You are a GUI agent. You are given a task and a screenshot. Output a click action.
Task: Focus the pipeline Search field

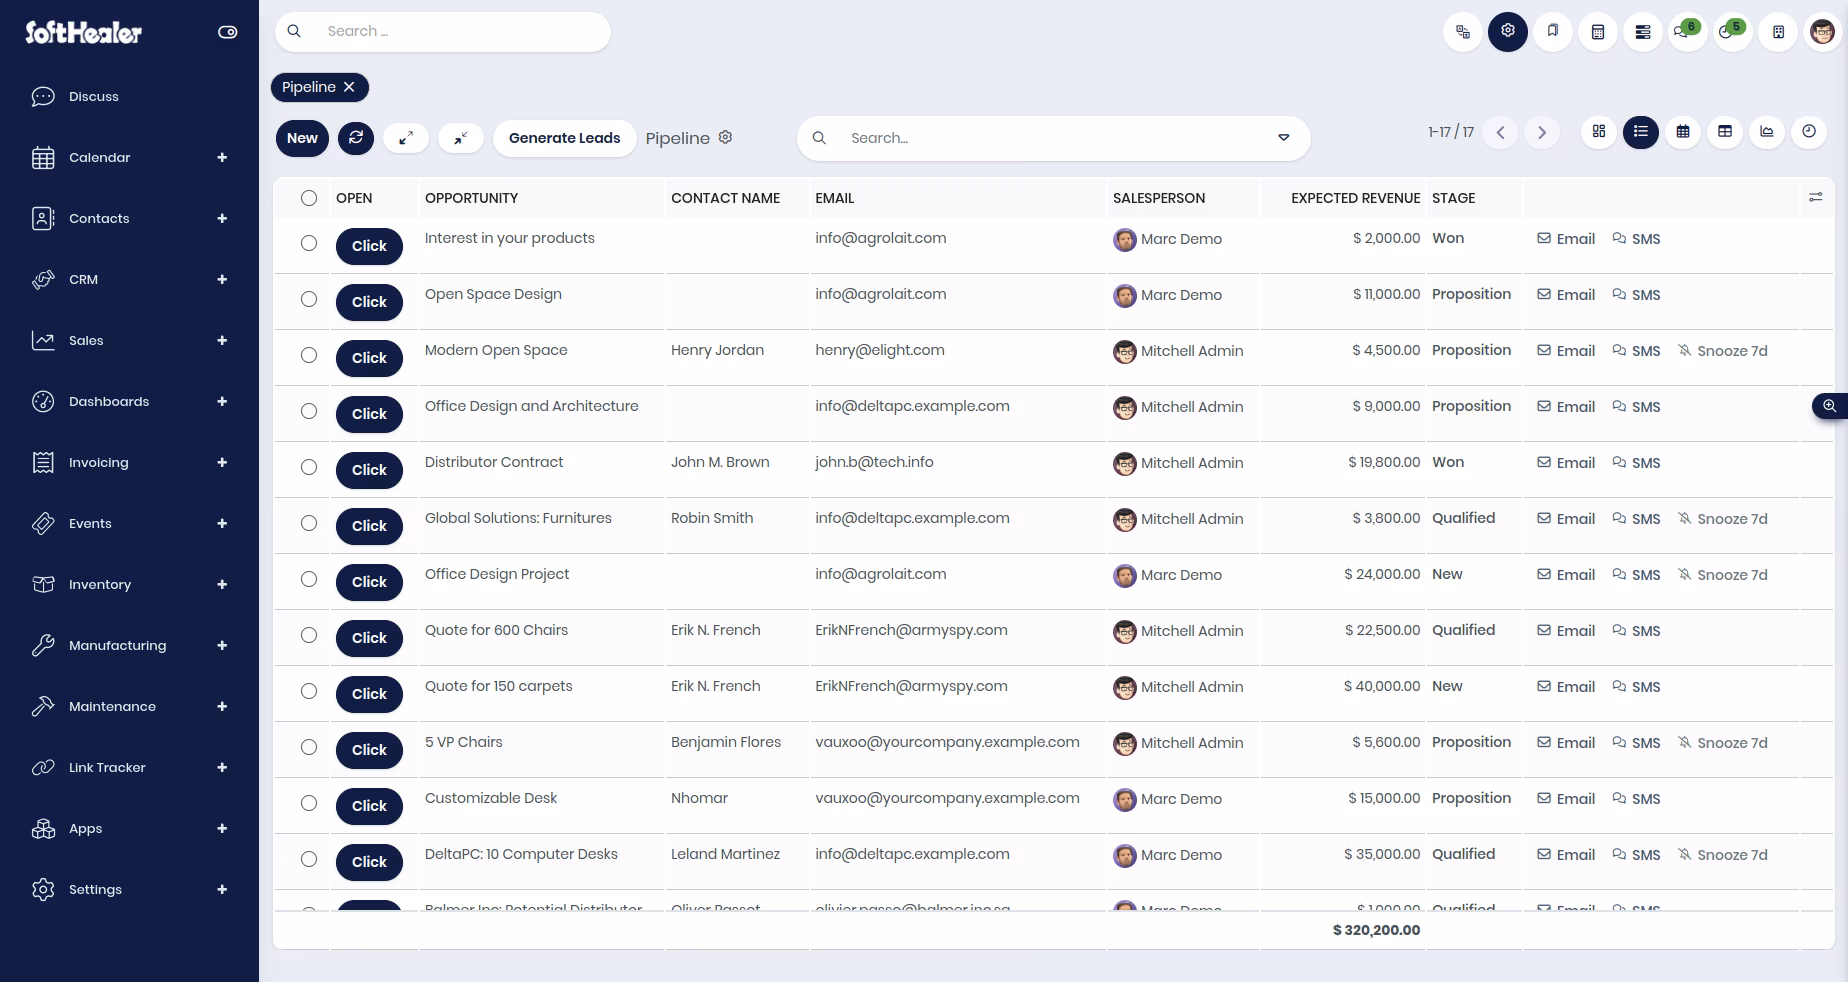1055,138
